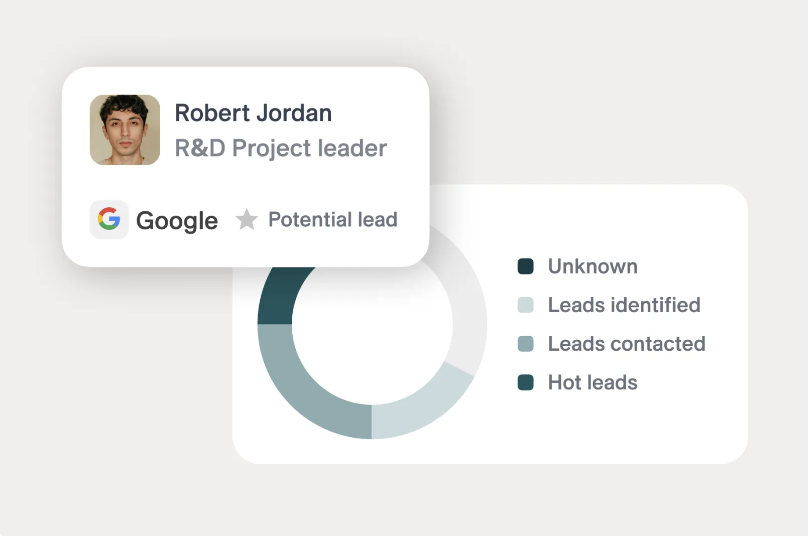Select the R&D Project leader title
The height and width of the screenshot is (536, 808).
click(x=281, y=148)
